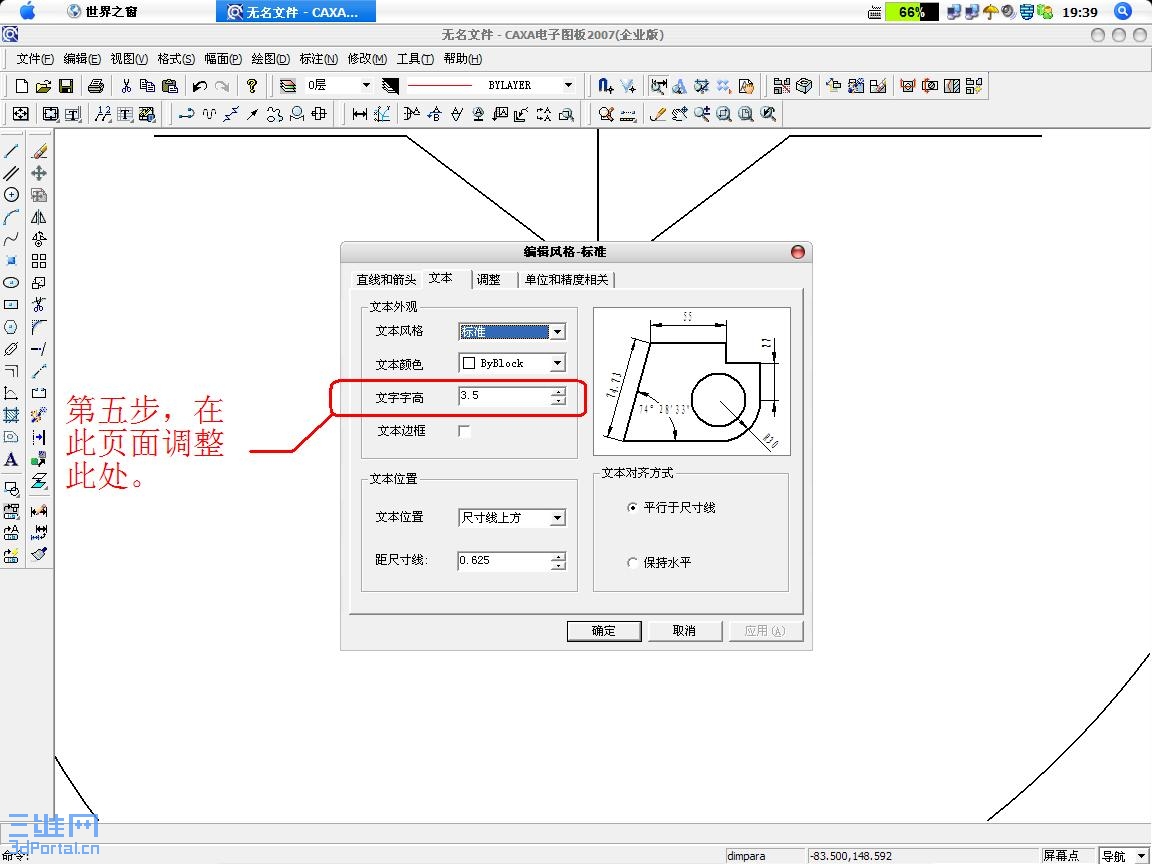Screen dimensions: 1152x864
Task: Open the 文本风格 dropdown
Action: [558, 332]
